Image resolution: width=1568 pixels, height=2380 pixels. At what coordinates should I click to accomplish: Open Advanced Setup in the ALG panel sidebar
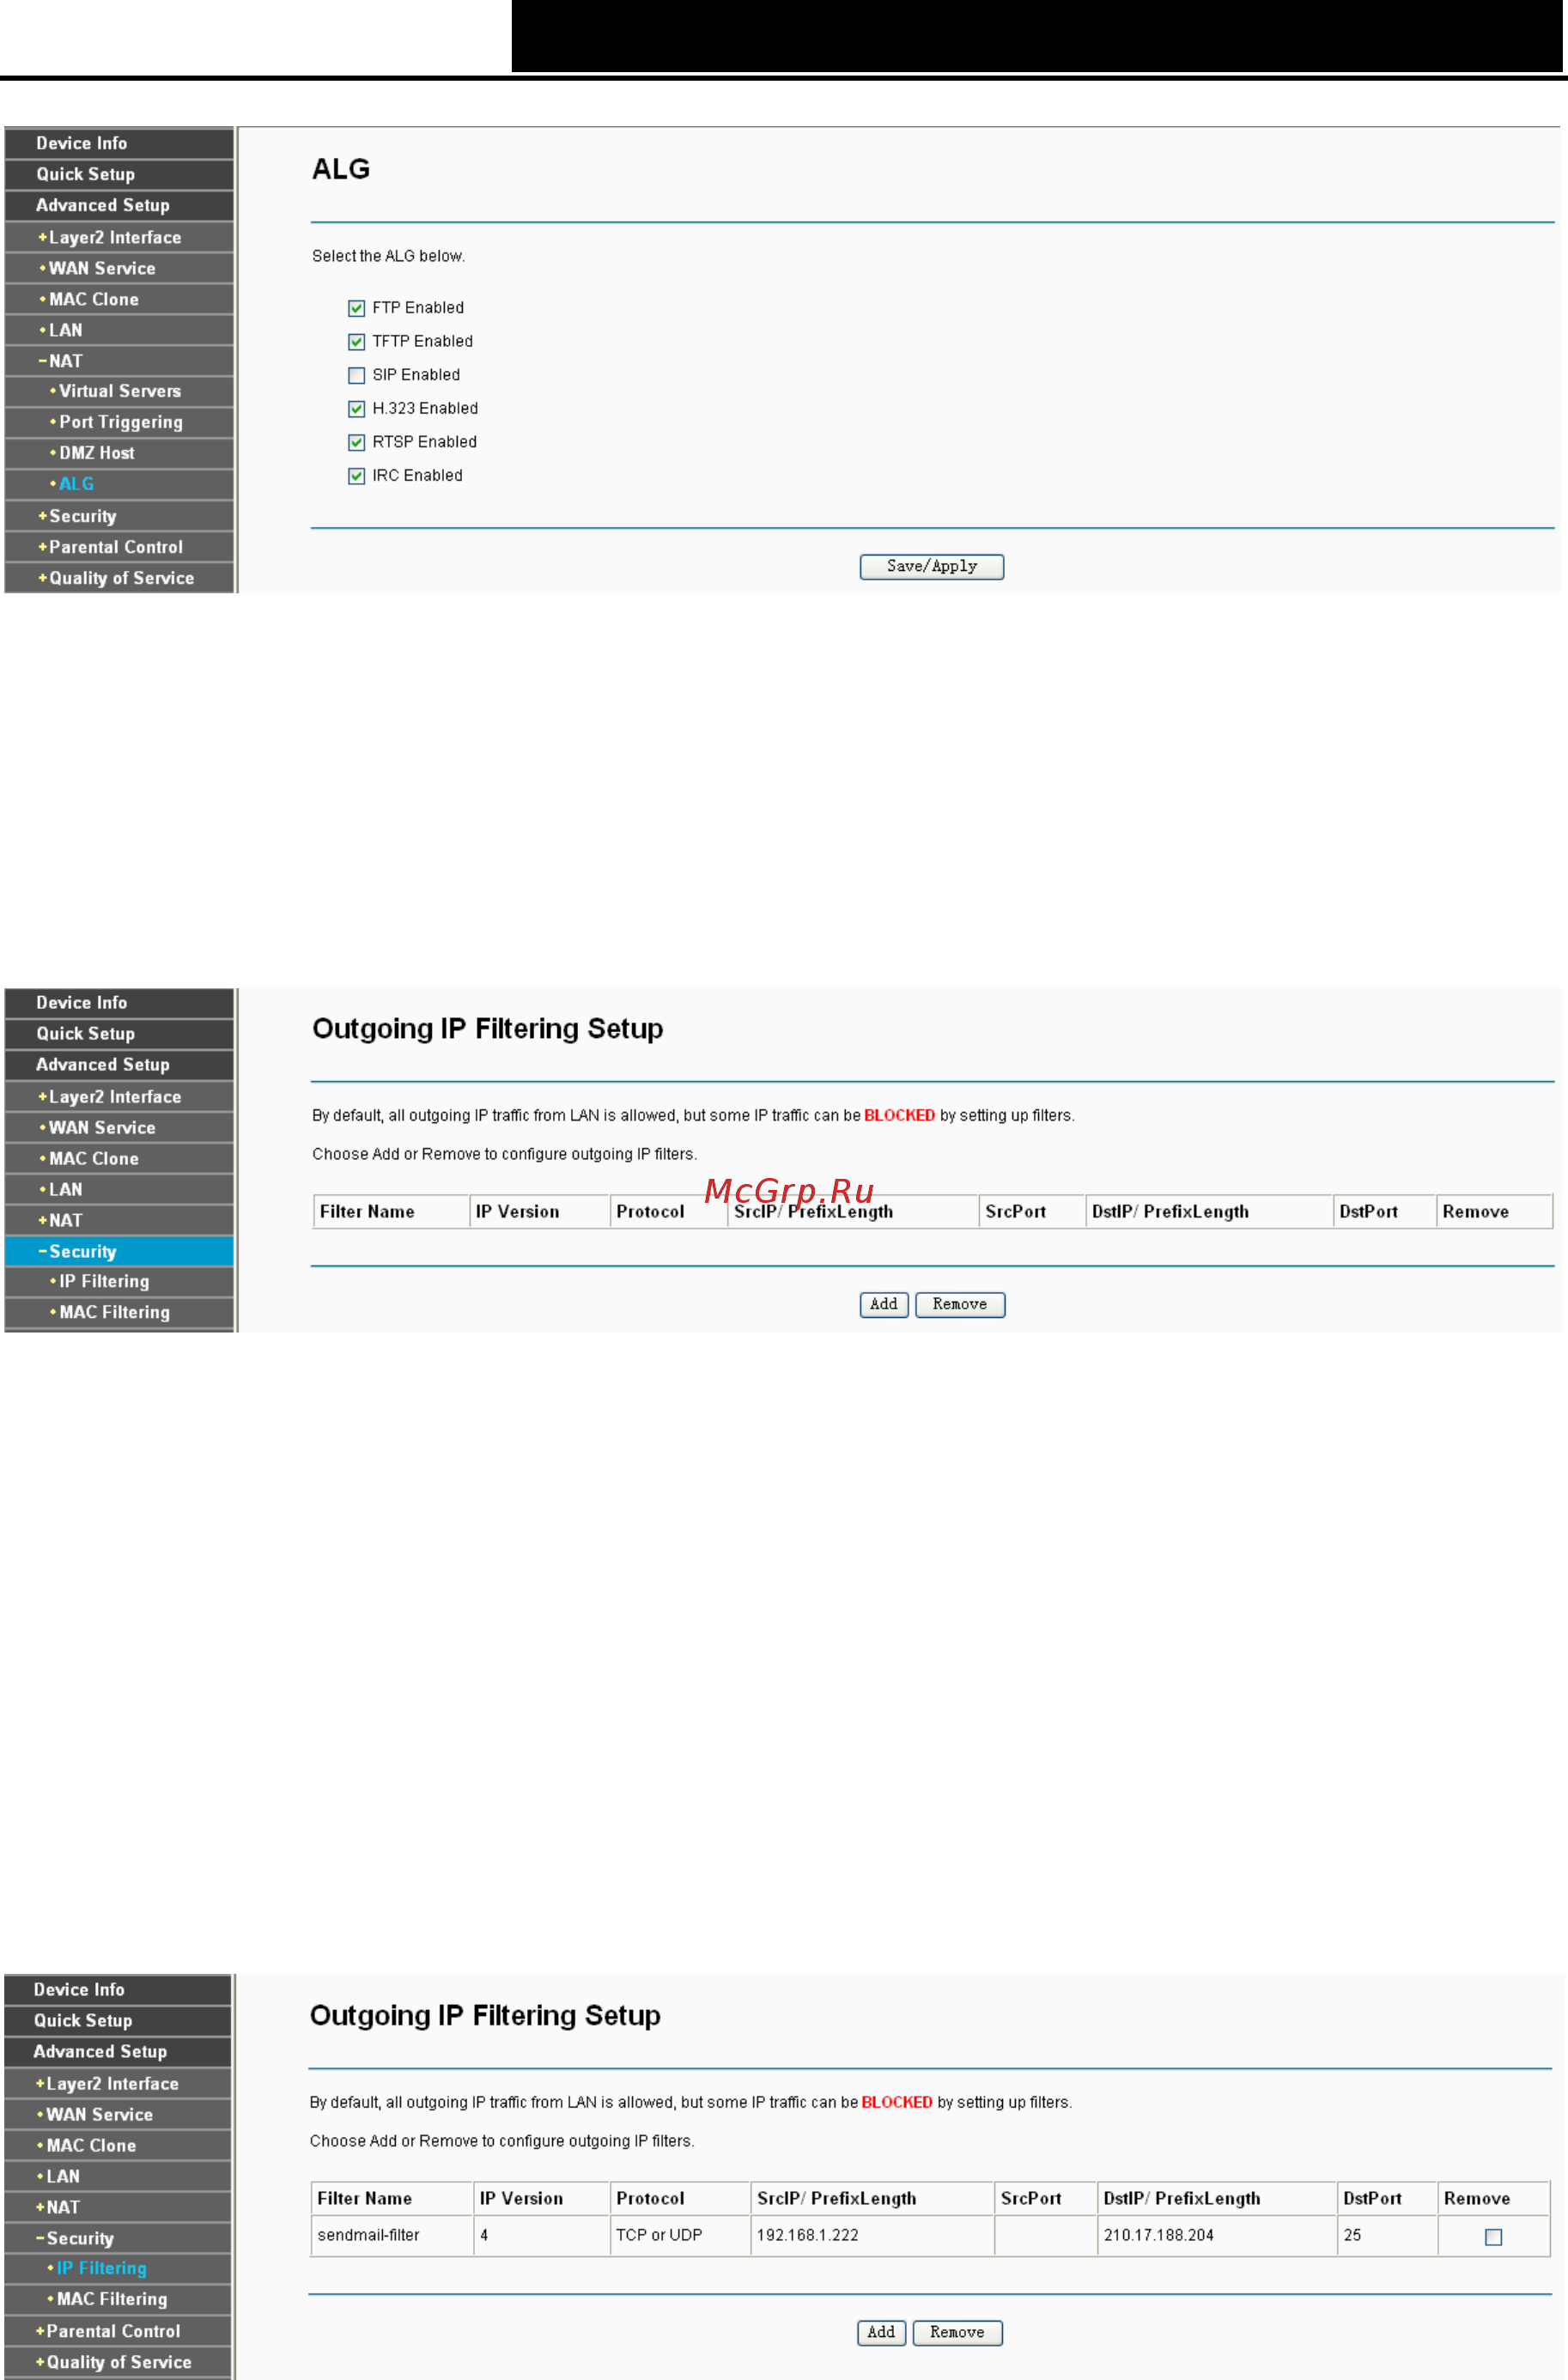click(119, 205)
